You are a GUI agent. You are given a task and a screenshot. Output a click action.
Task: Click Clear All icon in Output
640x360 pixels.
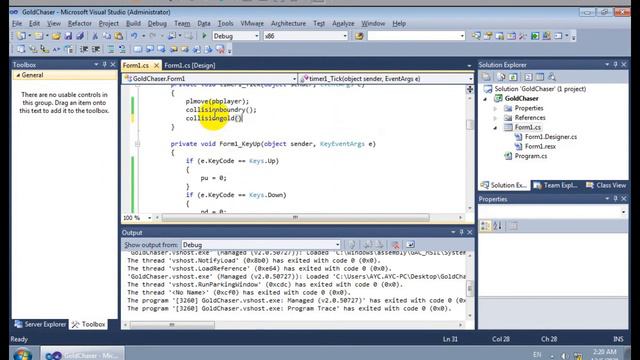pyautogui.click(x=395, y=245)
